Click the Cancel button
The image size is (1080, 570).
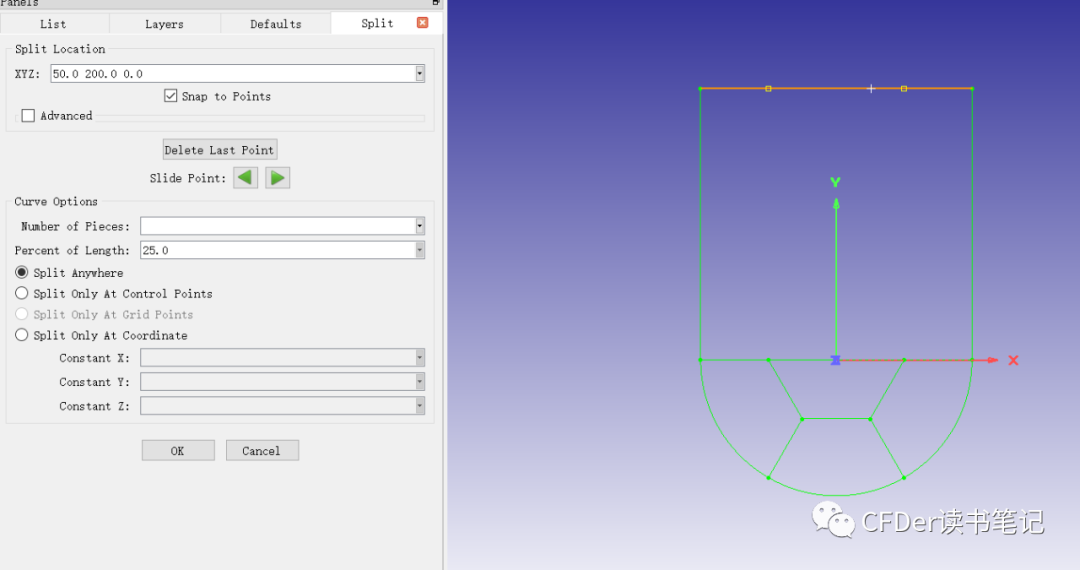[262, 451]
